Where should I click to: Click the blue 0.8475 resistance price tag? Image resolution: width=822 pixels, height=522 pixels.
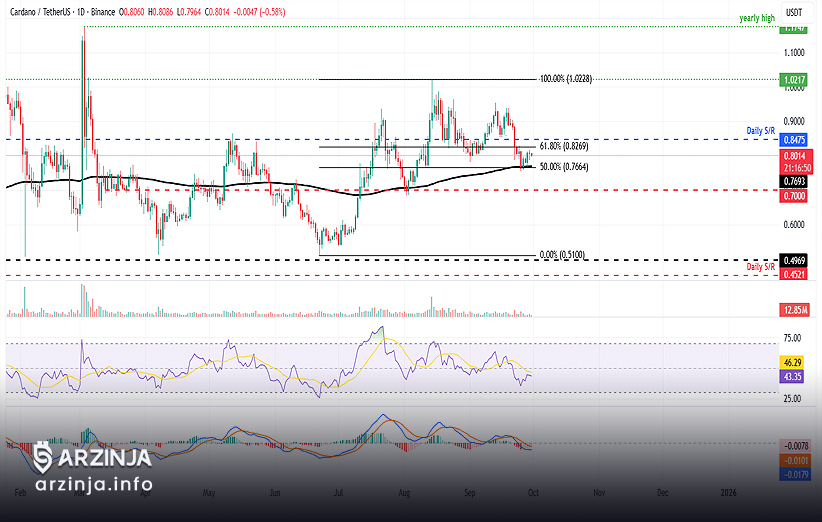click(796, 141)
